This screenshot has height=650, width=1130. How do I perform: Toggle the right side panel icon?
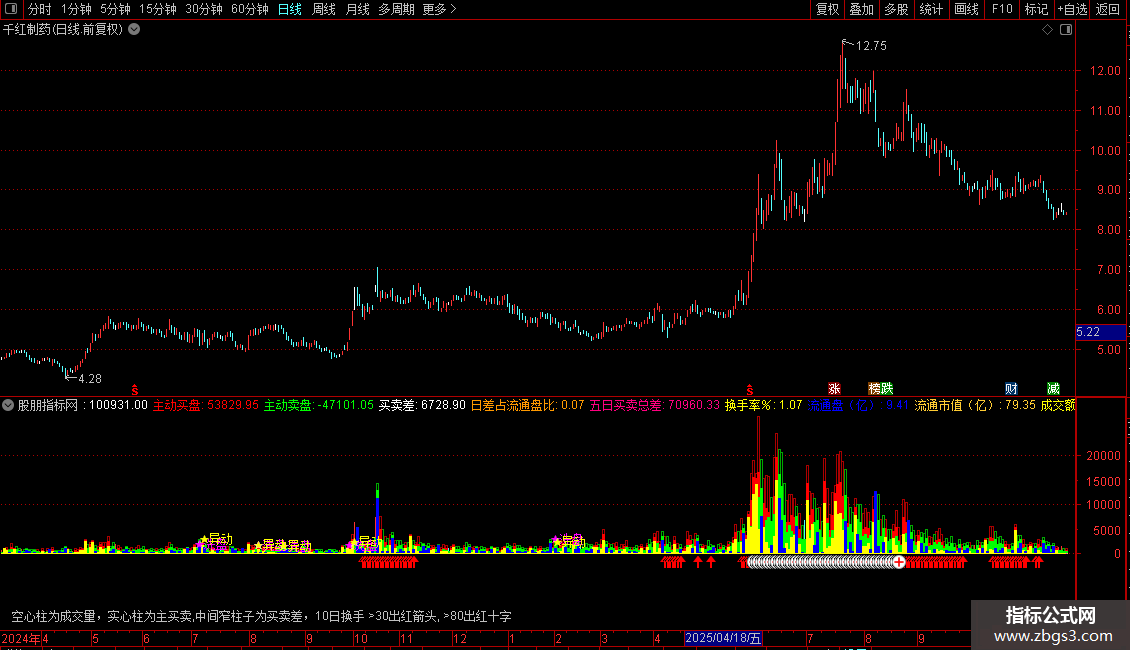coord(1066,30)
